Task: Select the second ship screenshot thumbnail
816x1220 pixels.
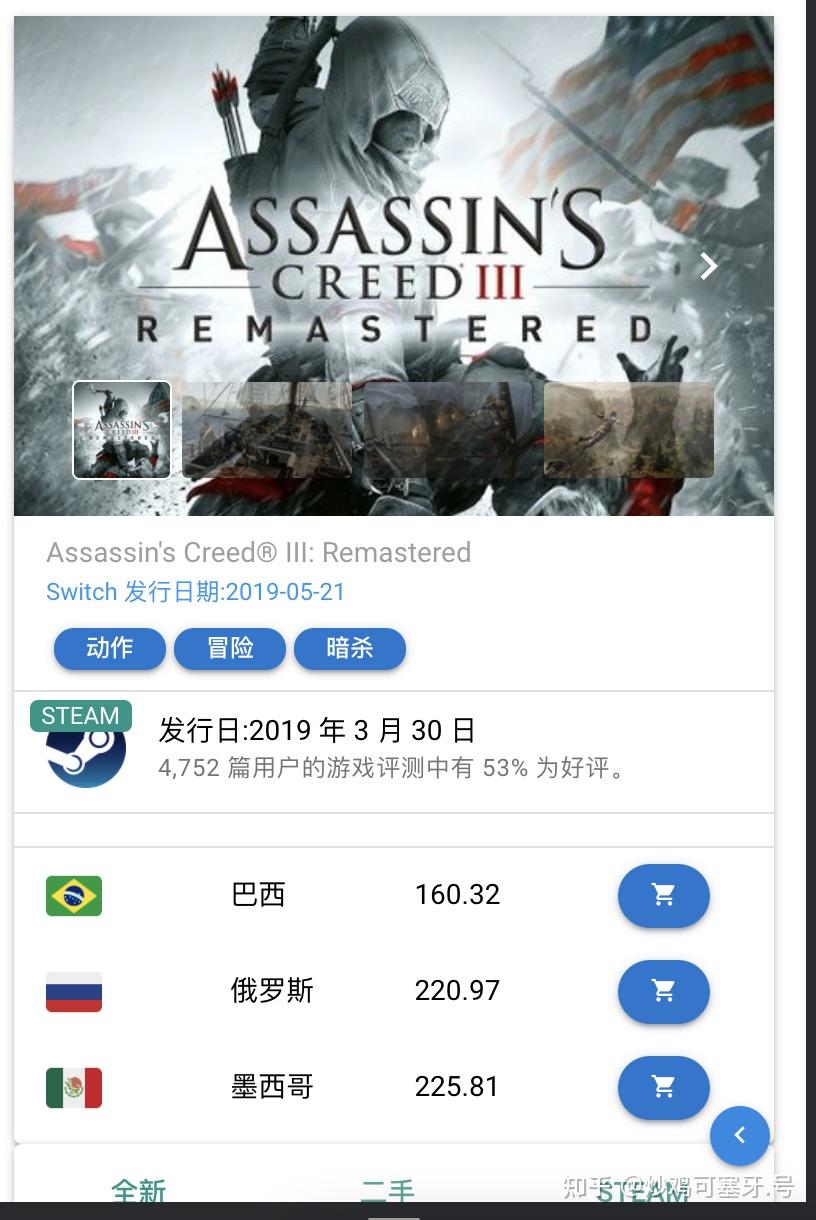Action: click(267, 430)
